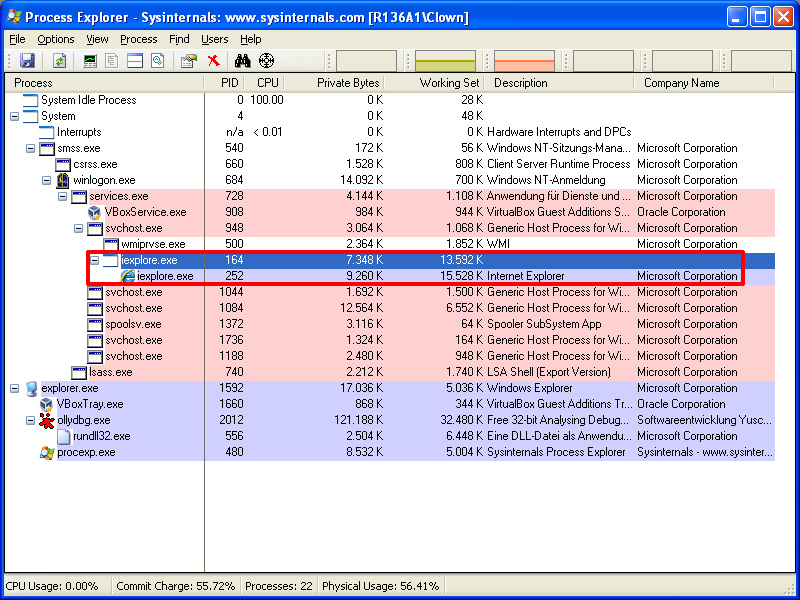Toggle the Show Lower Pane toolbar icon

click(x=134, y=61)
